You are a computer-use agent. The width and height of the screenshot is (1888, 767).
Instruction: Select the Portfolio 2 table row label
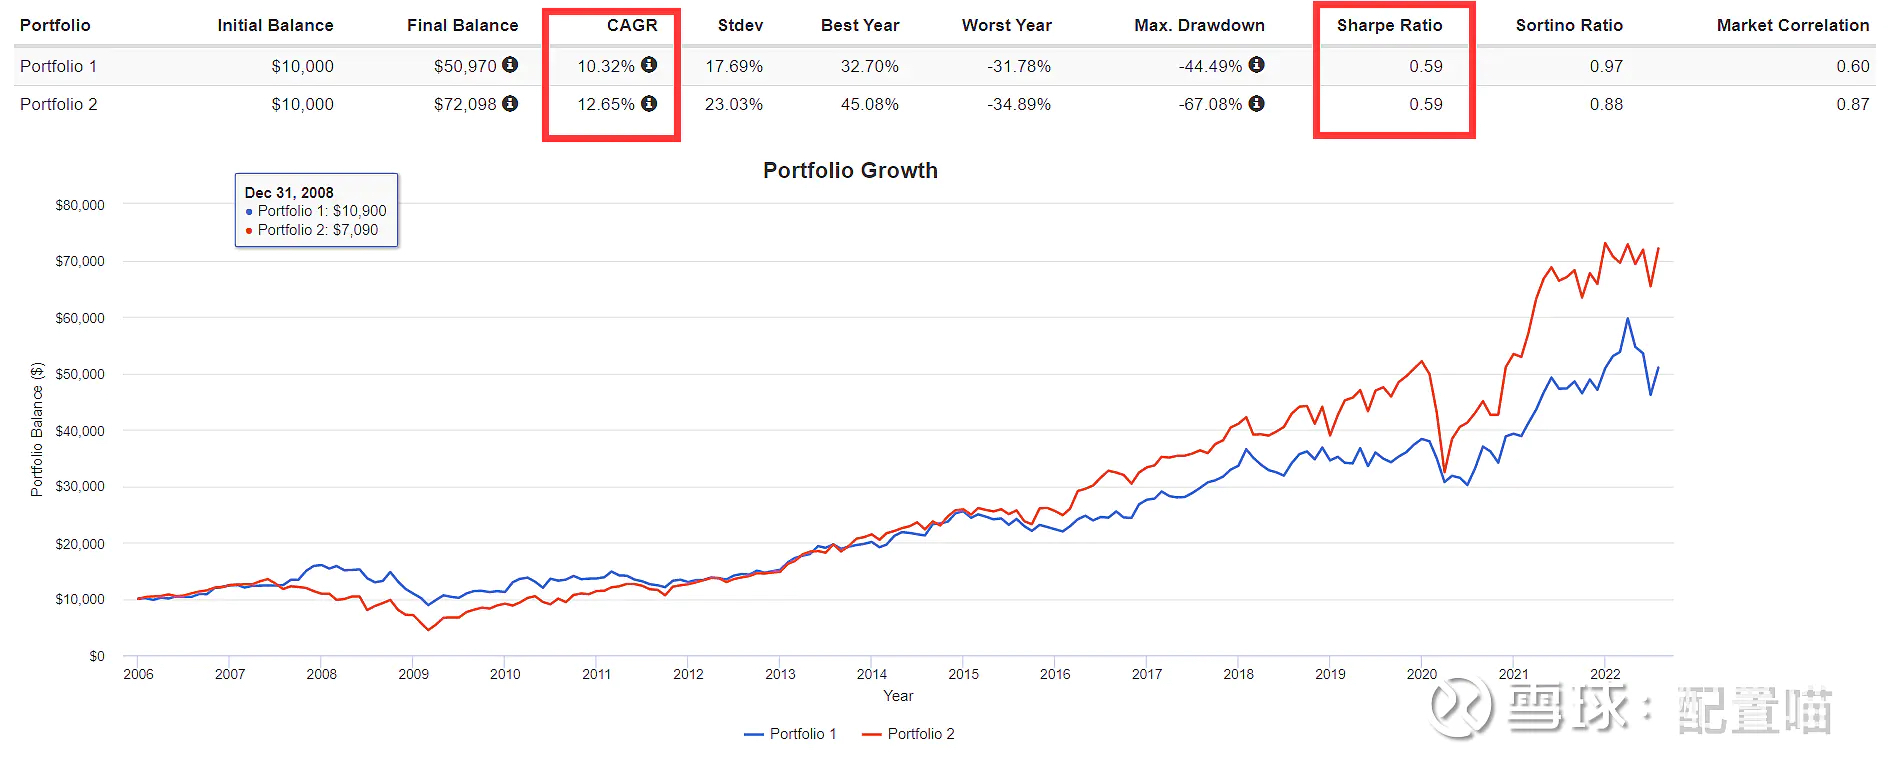point(59,104)
